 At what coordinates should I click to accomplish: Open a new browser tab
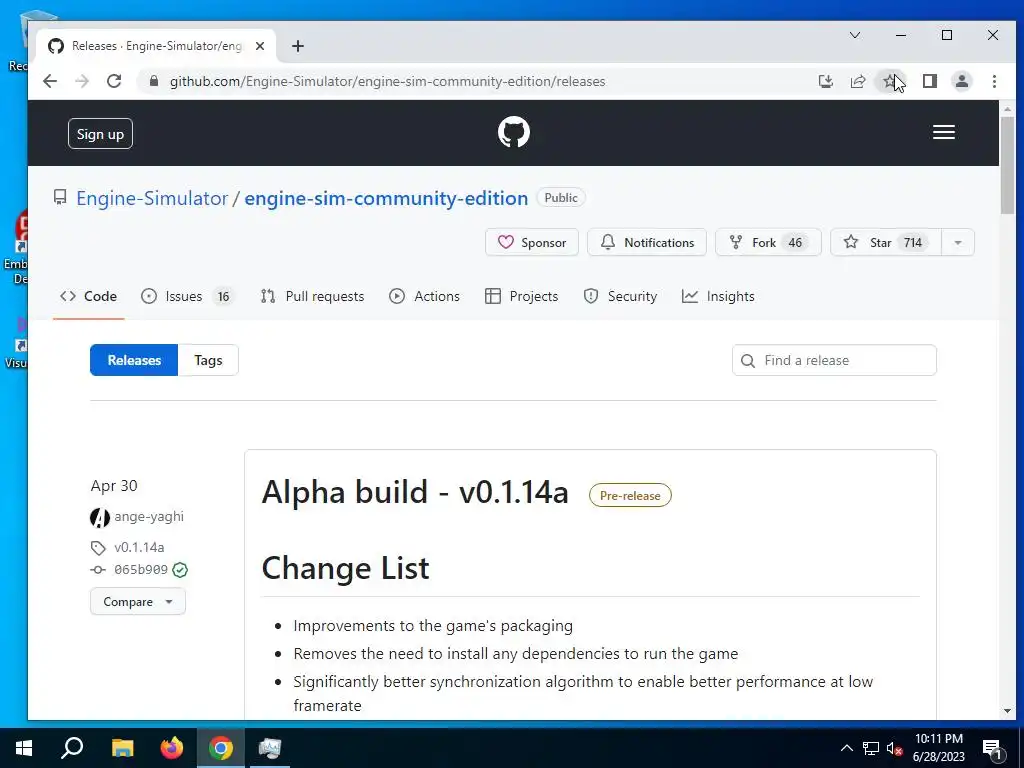coord(298,46)
